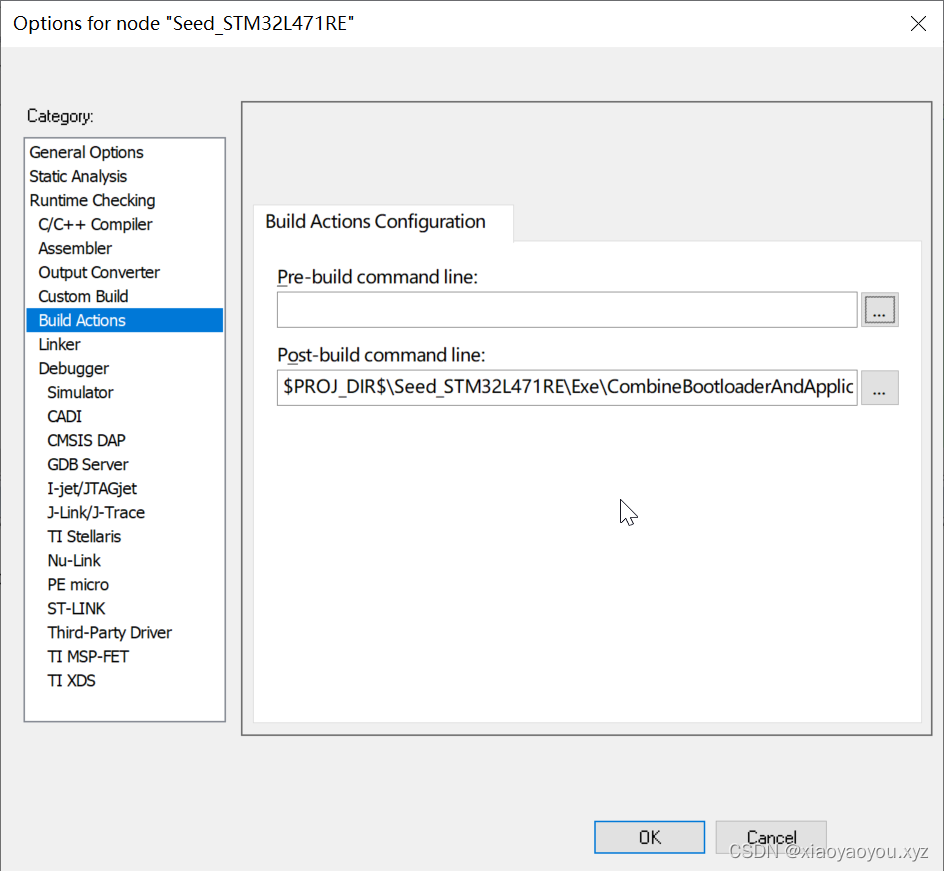Open the Output Converter options
The height and width of the screenshot is (871, 944).
coord(98,272)
